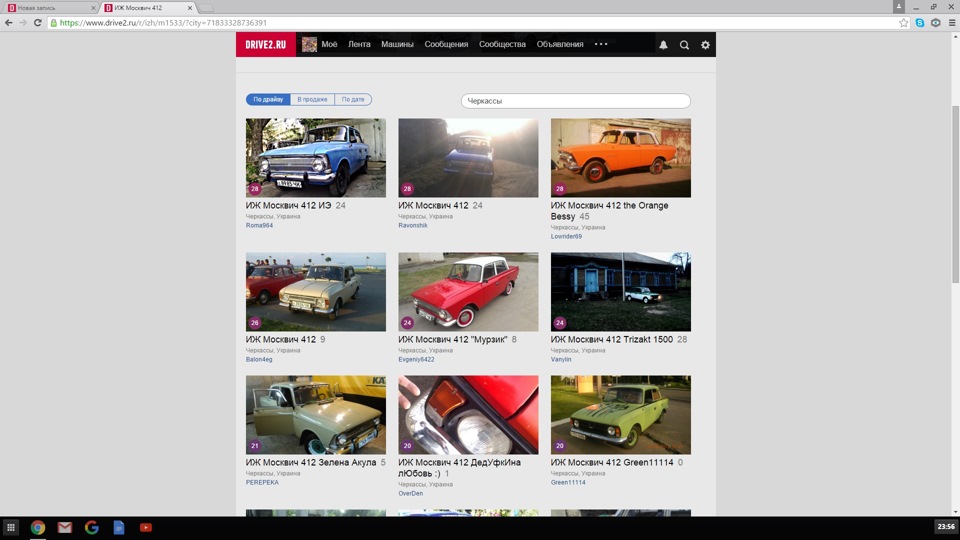Open Chrome hamburger menu
The height and width of the screenshot is (540, 960).
point(951,23)
